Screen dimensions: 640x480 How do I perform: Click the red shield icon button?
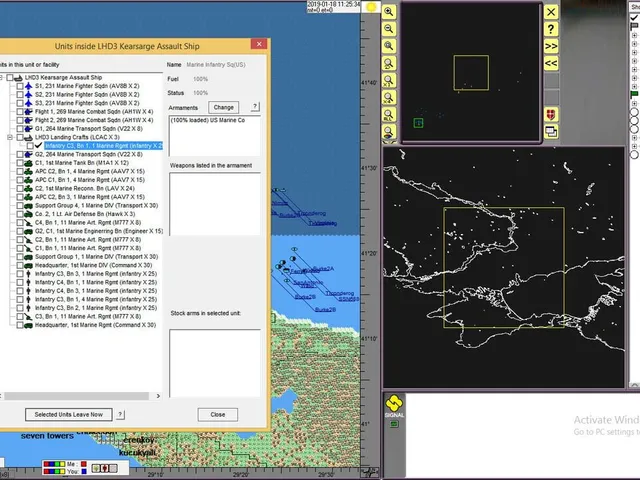551,115
